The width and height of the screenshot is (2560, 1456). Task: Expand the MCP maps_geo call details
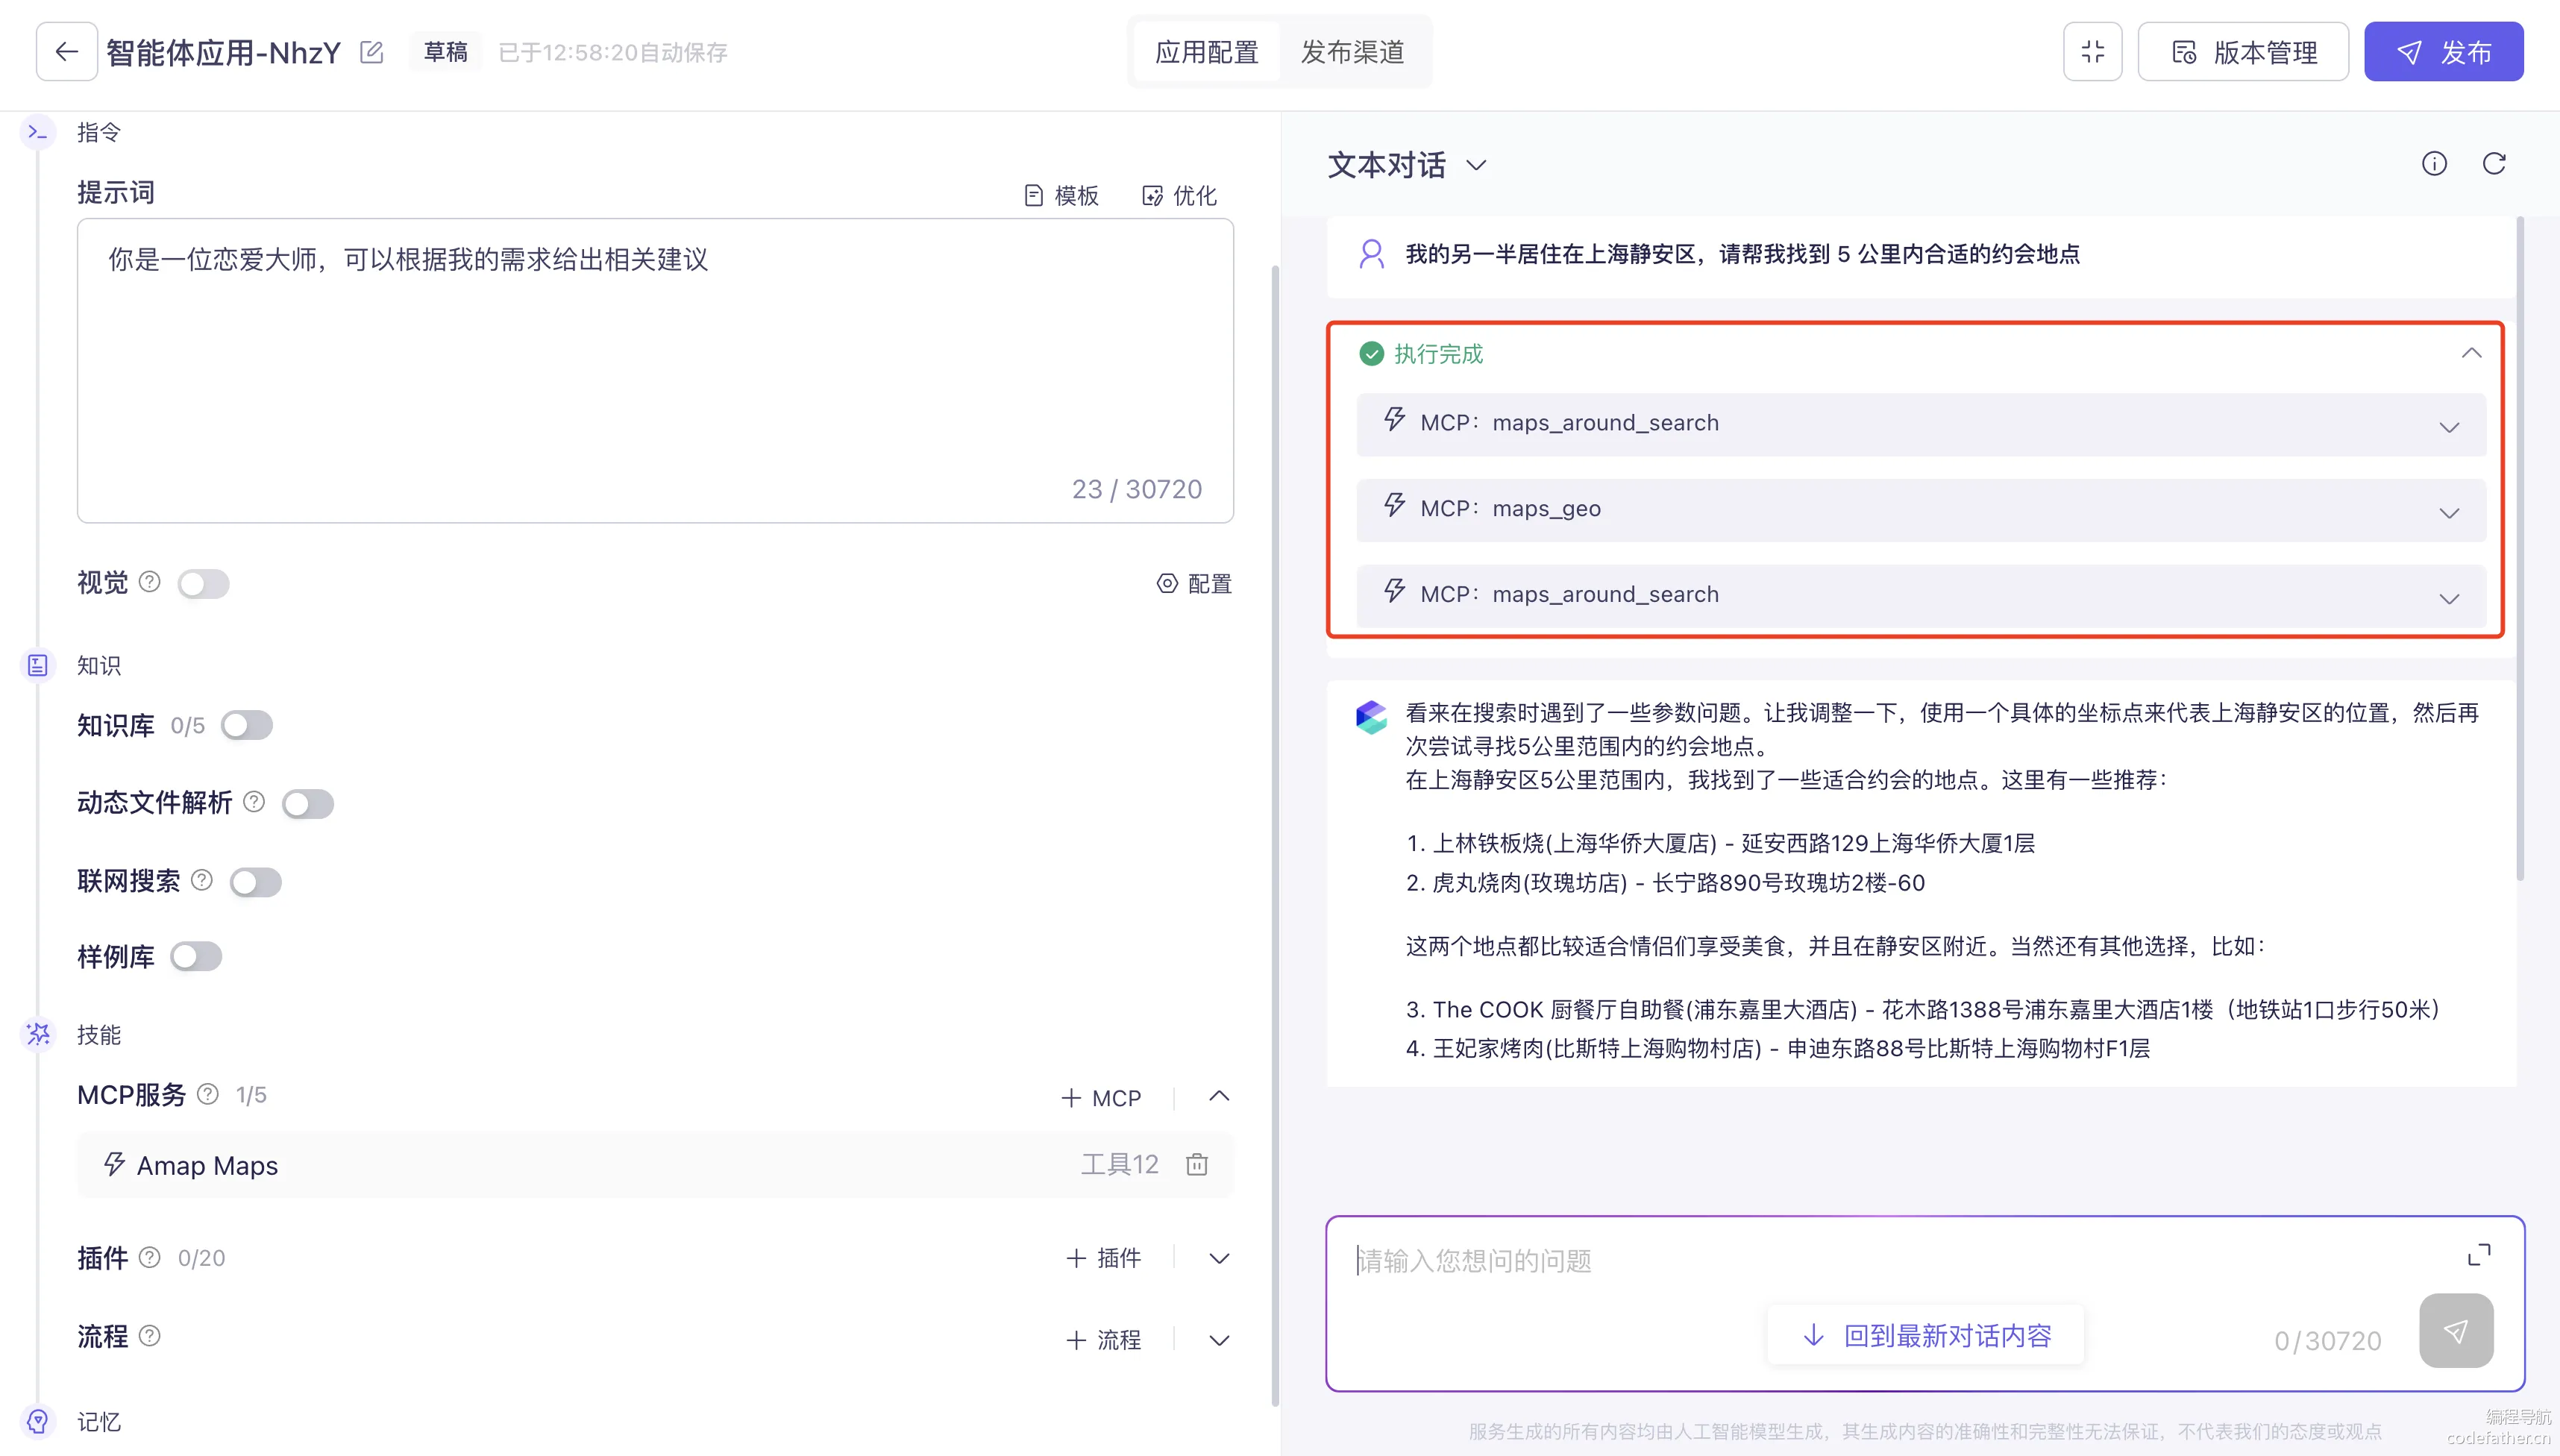click(x=2448, y=513)
